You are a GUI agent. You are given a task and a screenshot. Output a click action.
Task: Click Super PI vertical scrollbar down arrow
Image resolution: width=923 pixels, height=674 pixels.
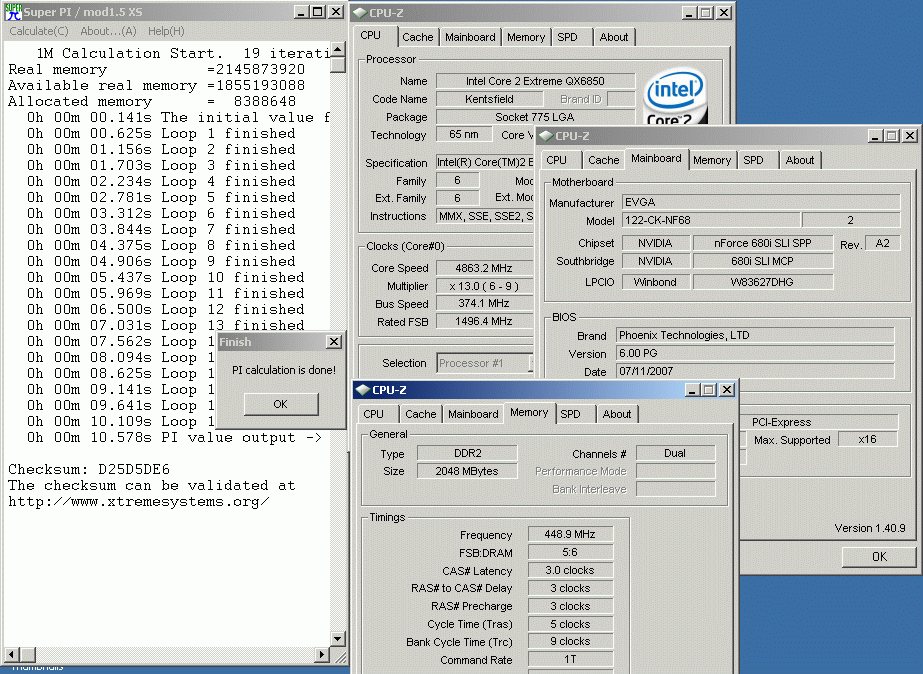(x=337, y=639)
